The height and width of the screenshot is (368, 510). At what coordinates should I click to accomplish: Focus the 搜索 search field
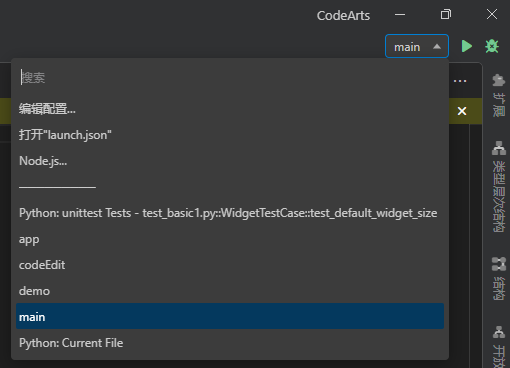click(230, 77)
